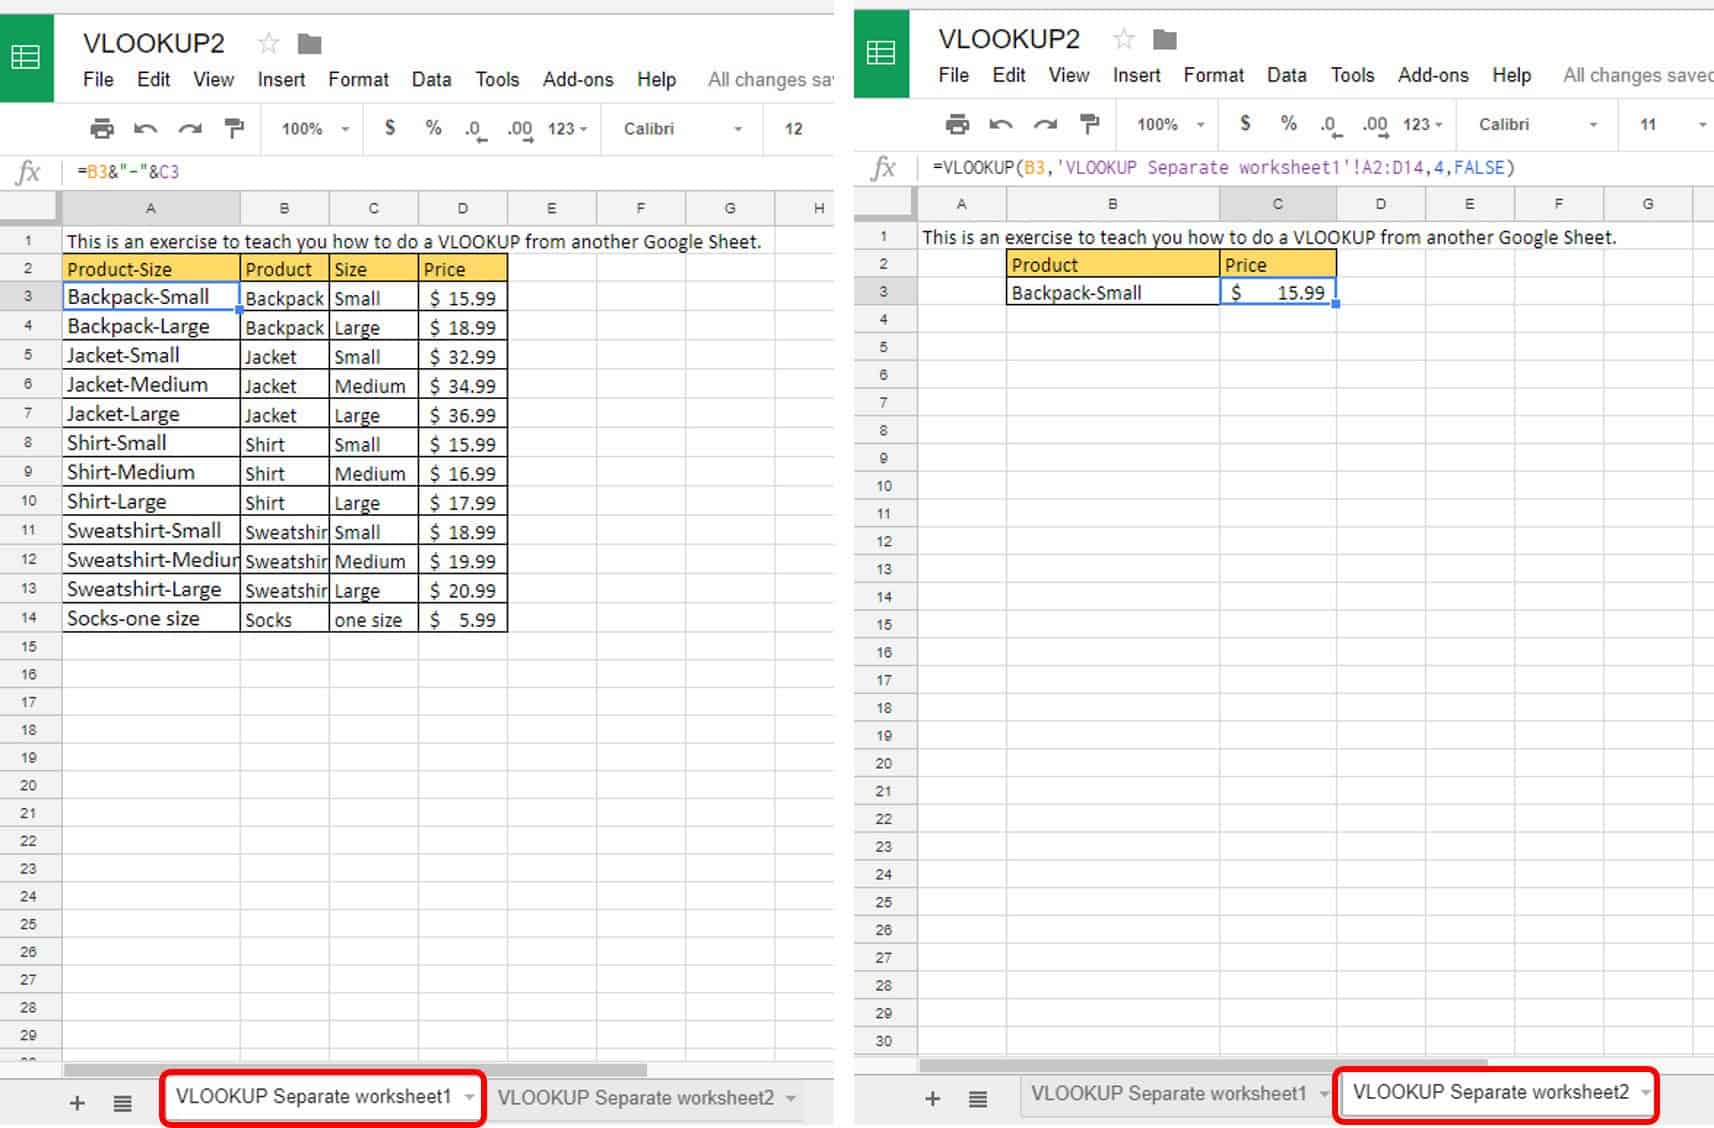
Task: Increase decimal places in the right window
Action: (1375, 125)
